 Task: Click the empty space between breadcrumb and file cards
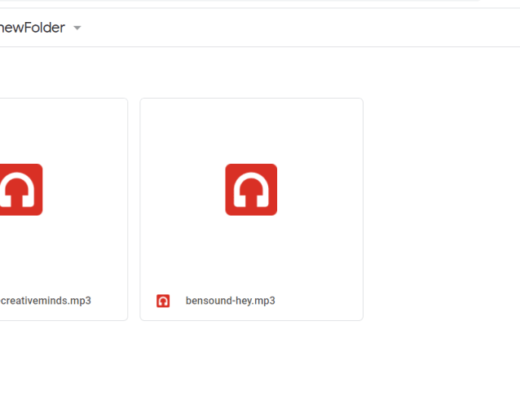[x=260, y=72]
